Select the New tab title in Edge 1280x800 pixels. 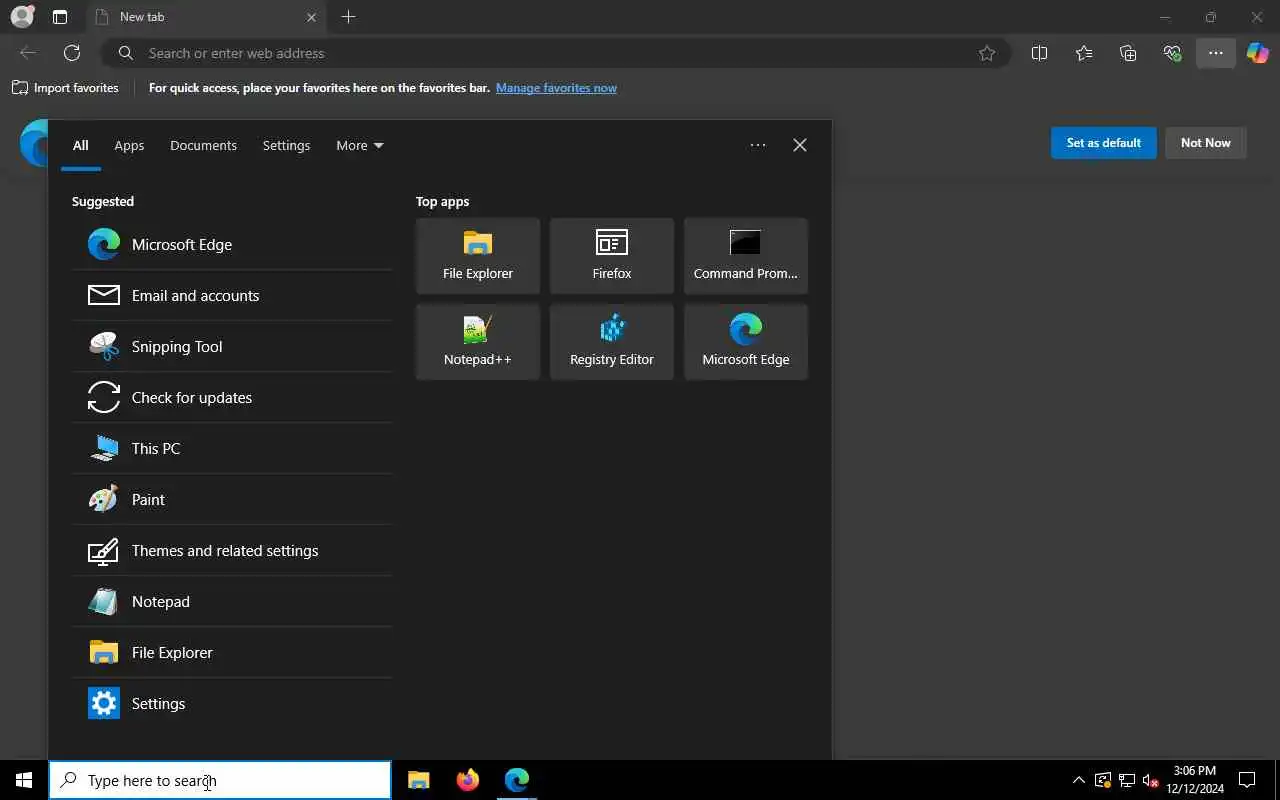[x=143, y=17]
